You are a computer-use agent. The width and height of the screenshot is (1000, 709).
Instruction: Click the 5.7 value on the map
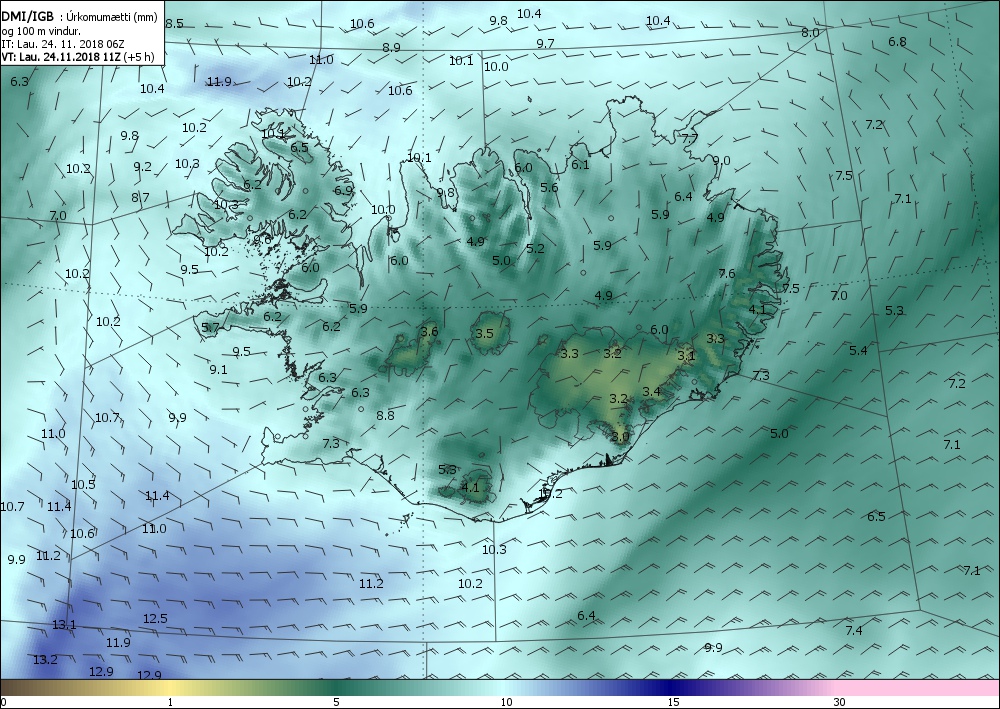[x=210, y=328]
